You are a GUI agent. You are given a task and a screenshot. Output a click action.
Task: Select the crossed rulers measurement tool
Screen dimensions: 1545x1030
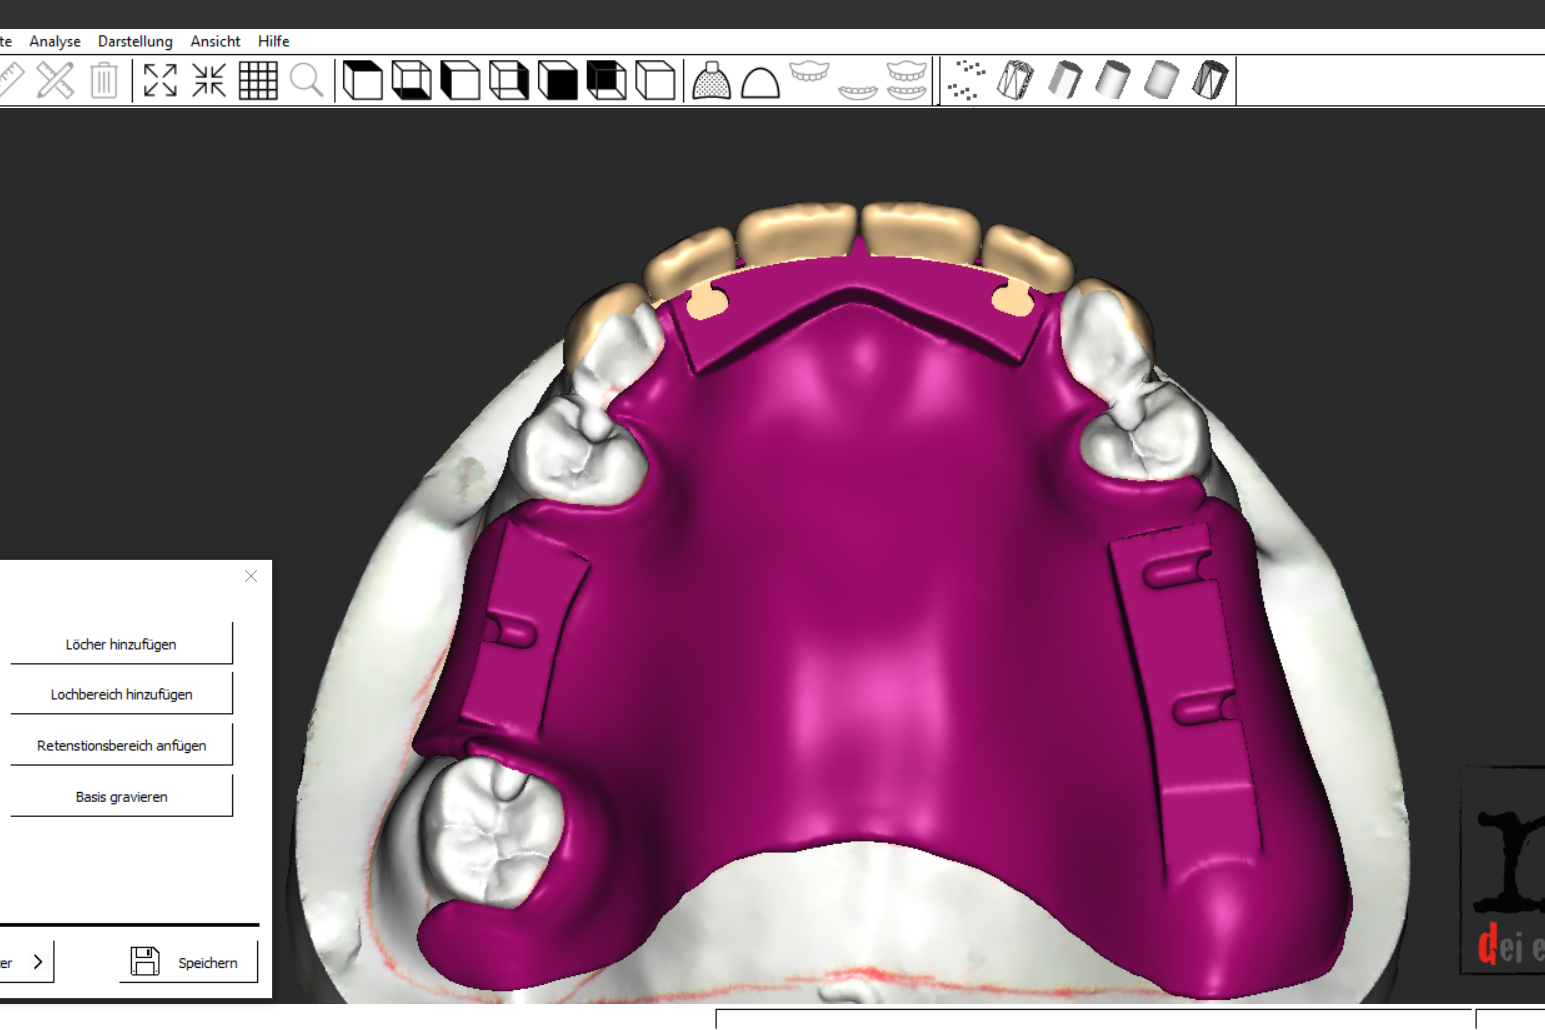[55, 80]
